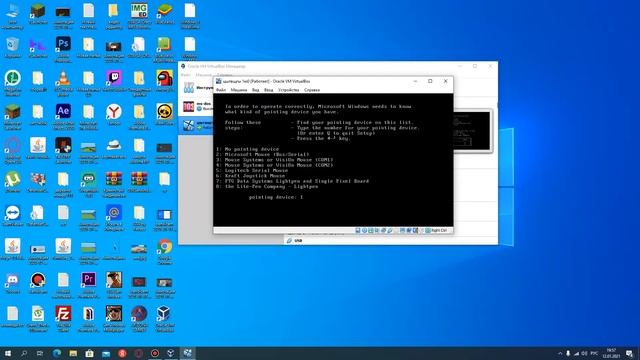The height and width of the screenshot is (360, 640).
Task: Open Mail.ru agent desktop shortcut
Action: [114, 217]
